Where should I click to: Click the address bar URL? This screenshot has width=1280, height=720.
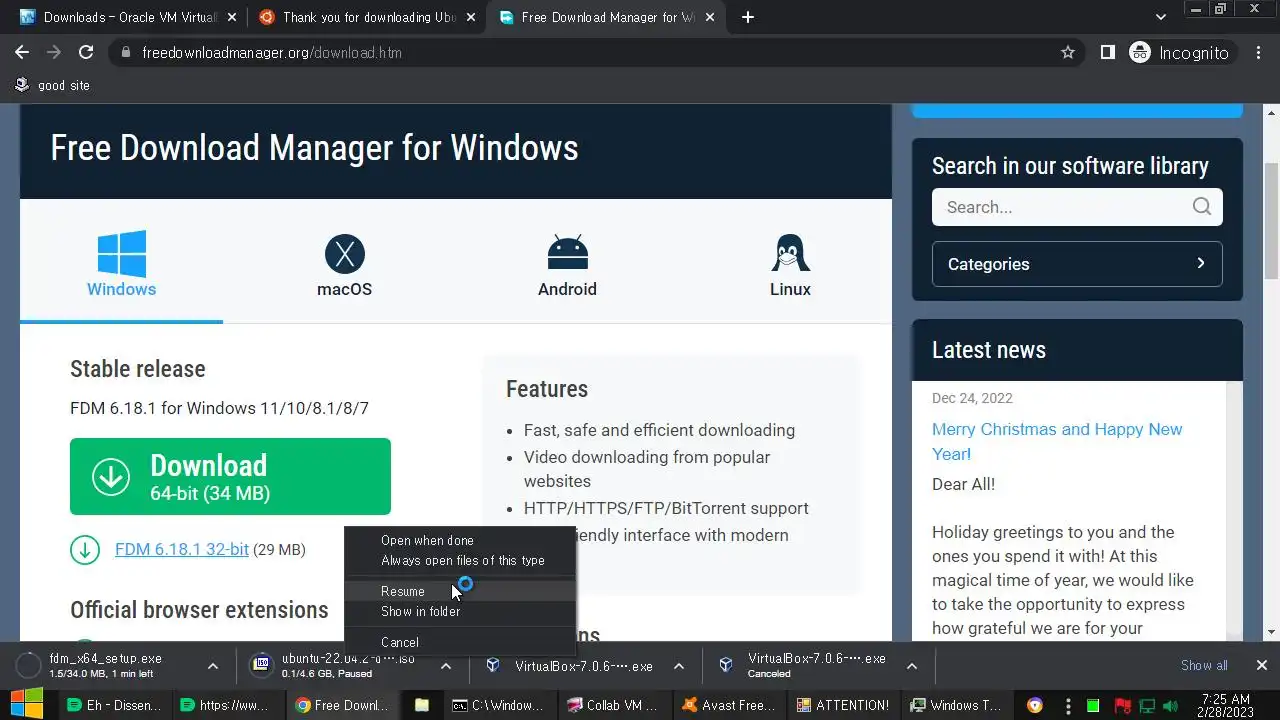(x=272, y=53)
